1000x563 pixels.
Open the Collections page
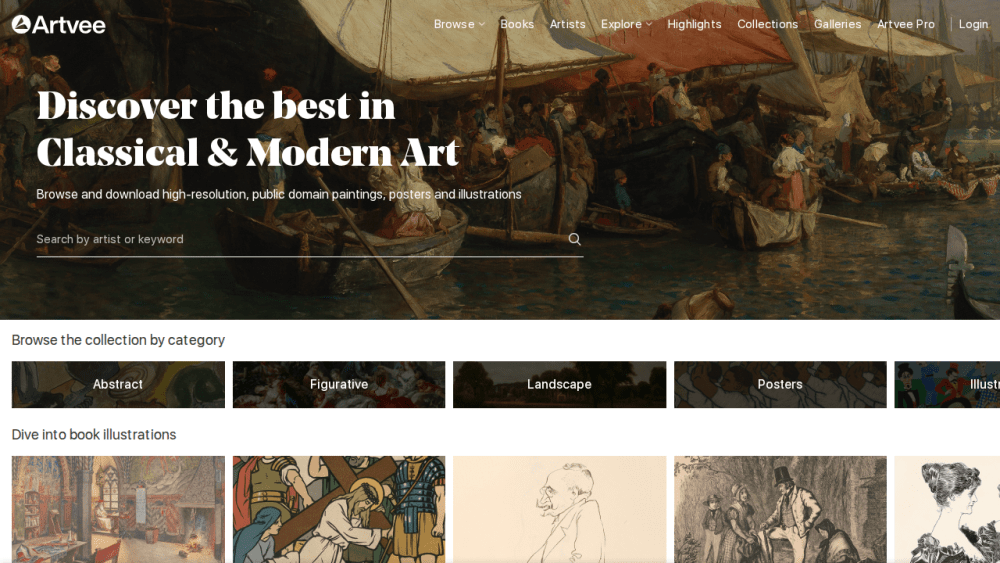767,24
